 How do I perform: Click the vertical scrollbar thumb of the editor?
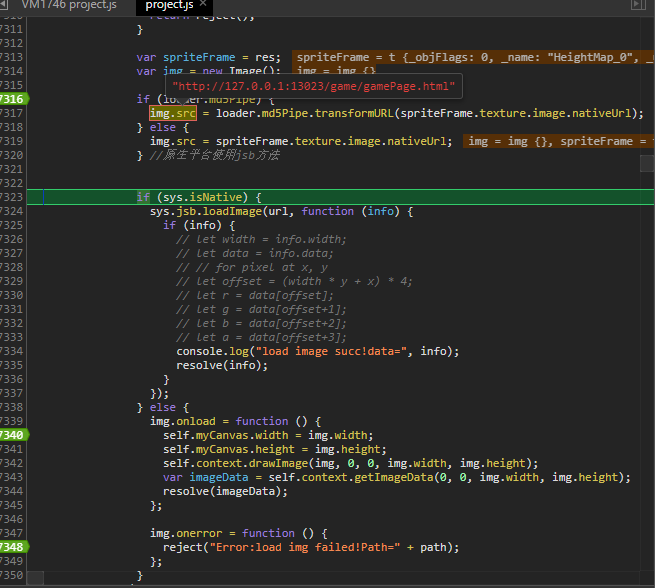click(x=647, y=163)
